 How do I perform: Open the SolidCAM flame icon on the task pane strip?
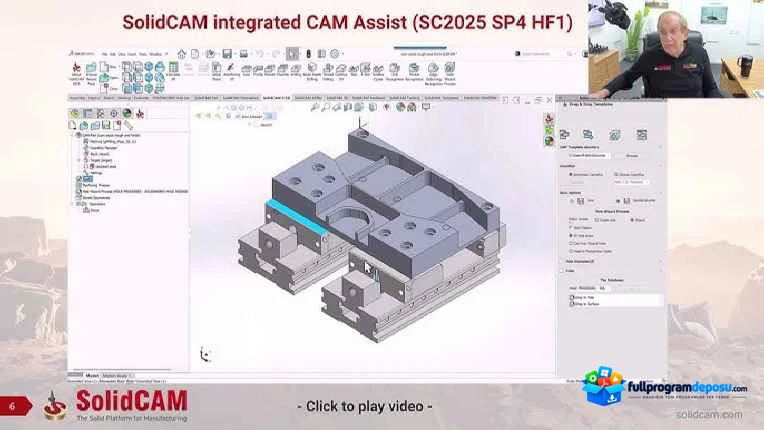pos(549,118)
